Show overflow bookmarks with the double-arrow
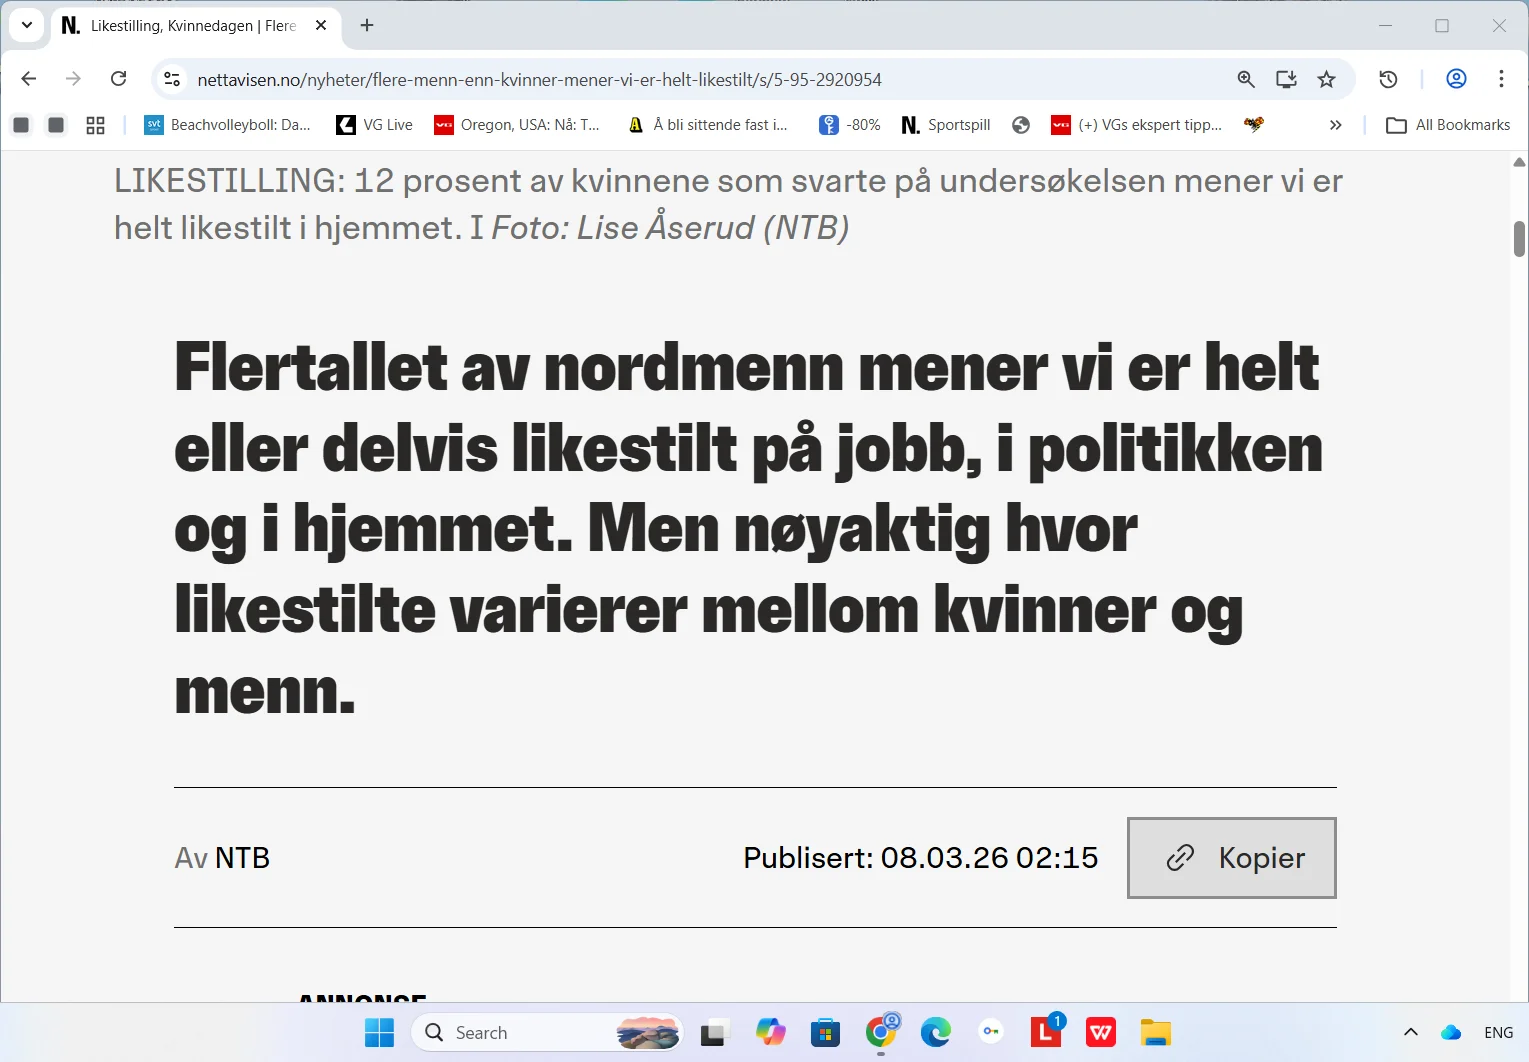The width and height of the screenshot is (1529, 1062). click(1336, 124)
